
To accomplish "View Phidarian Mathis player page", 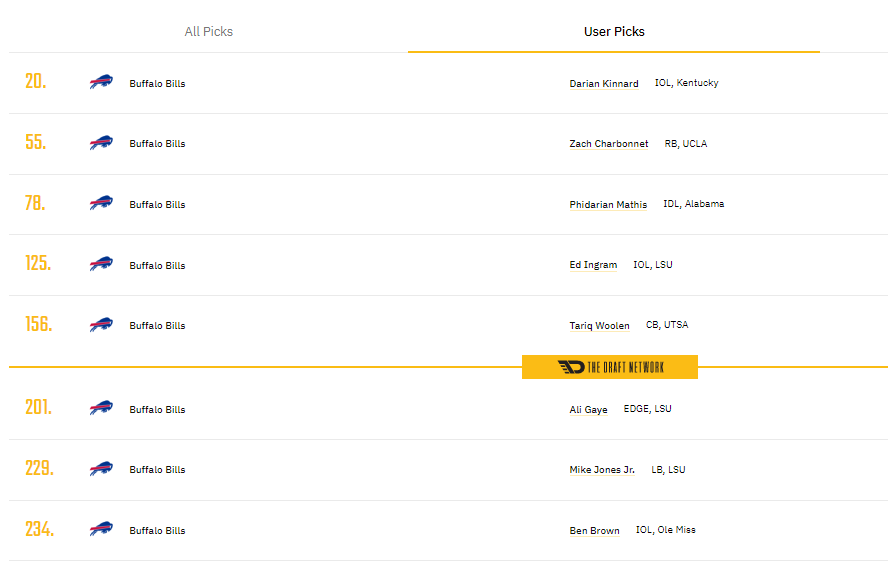I will [x=608, y=205].
